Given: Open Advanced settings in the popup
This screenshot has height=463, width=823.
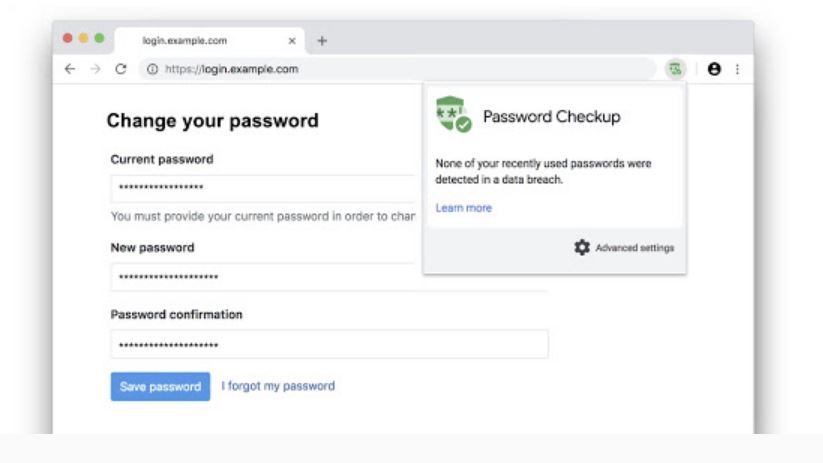Looking at the screenshot, I should 634,248.
